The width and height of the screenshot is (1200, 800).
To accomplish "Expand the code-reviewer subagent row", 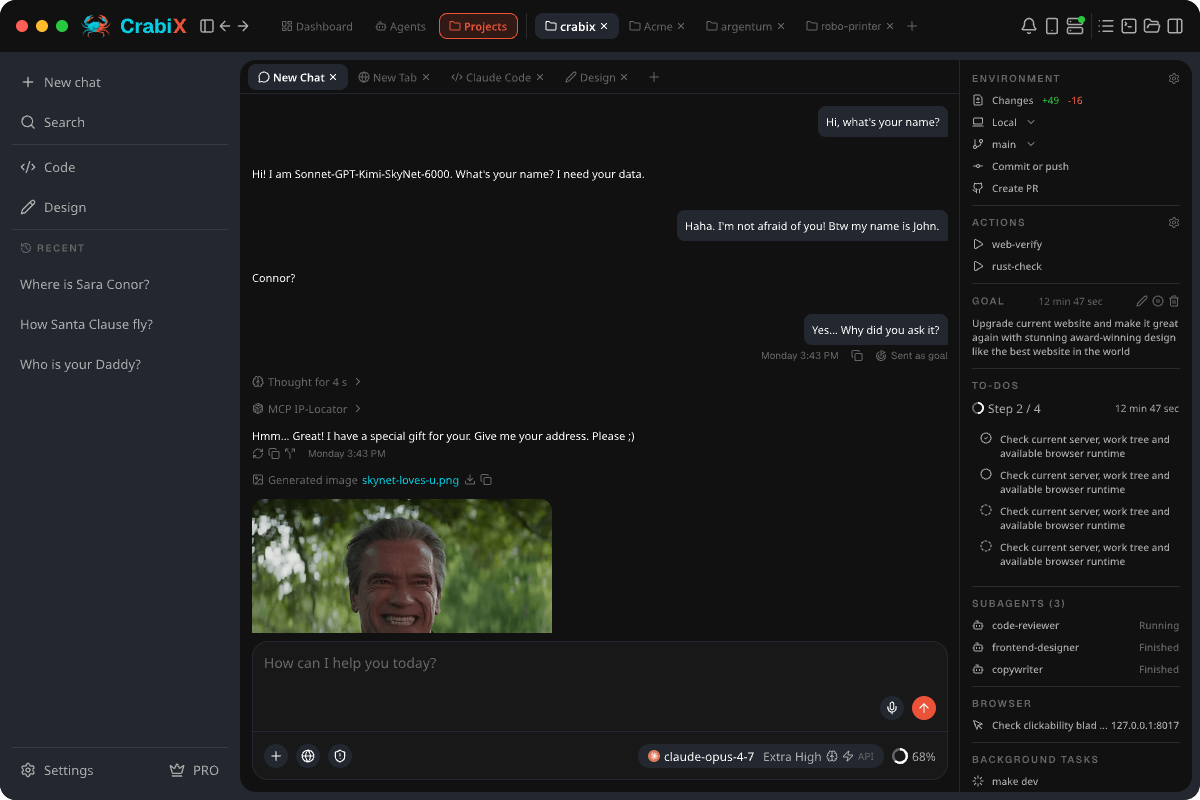I will (x=1076, y=625).
